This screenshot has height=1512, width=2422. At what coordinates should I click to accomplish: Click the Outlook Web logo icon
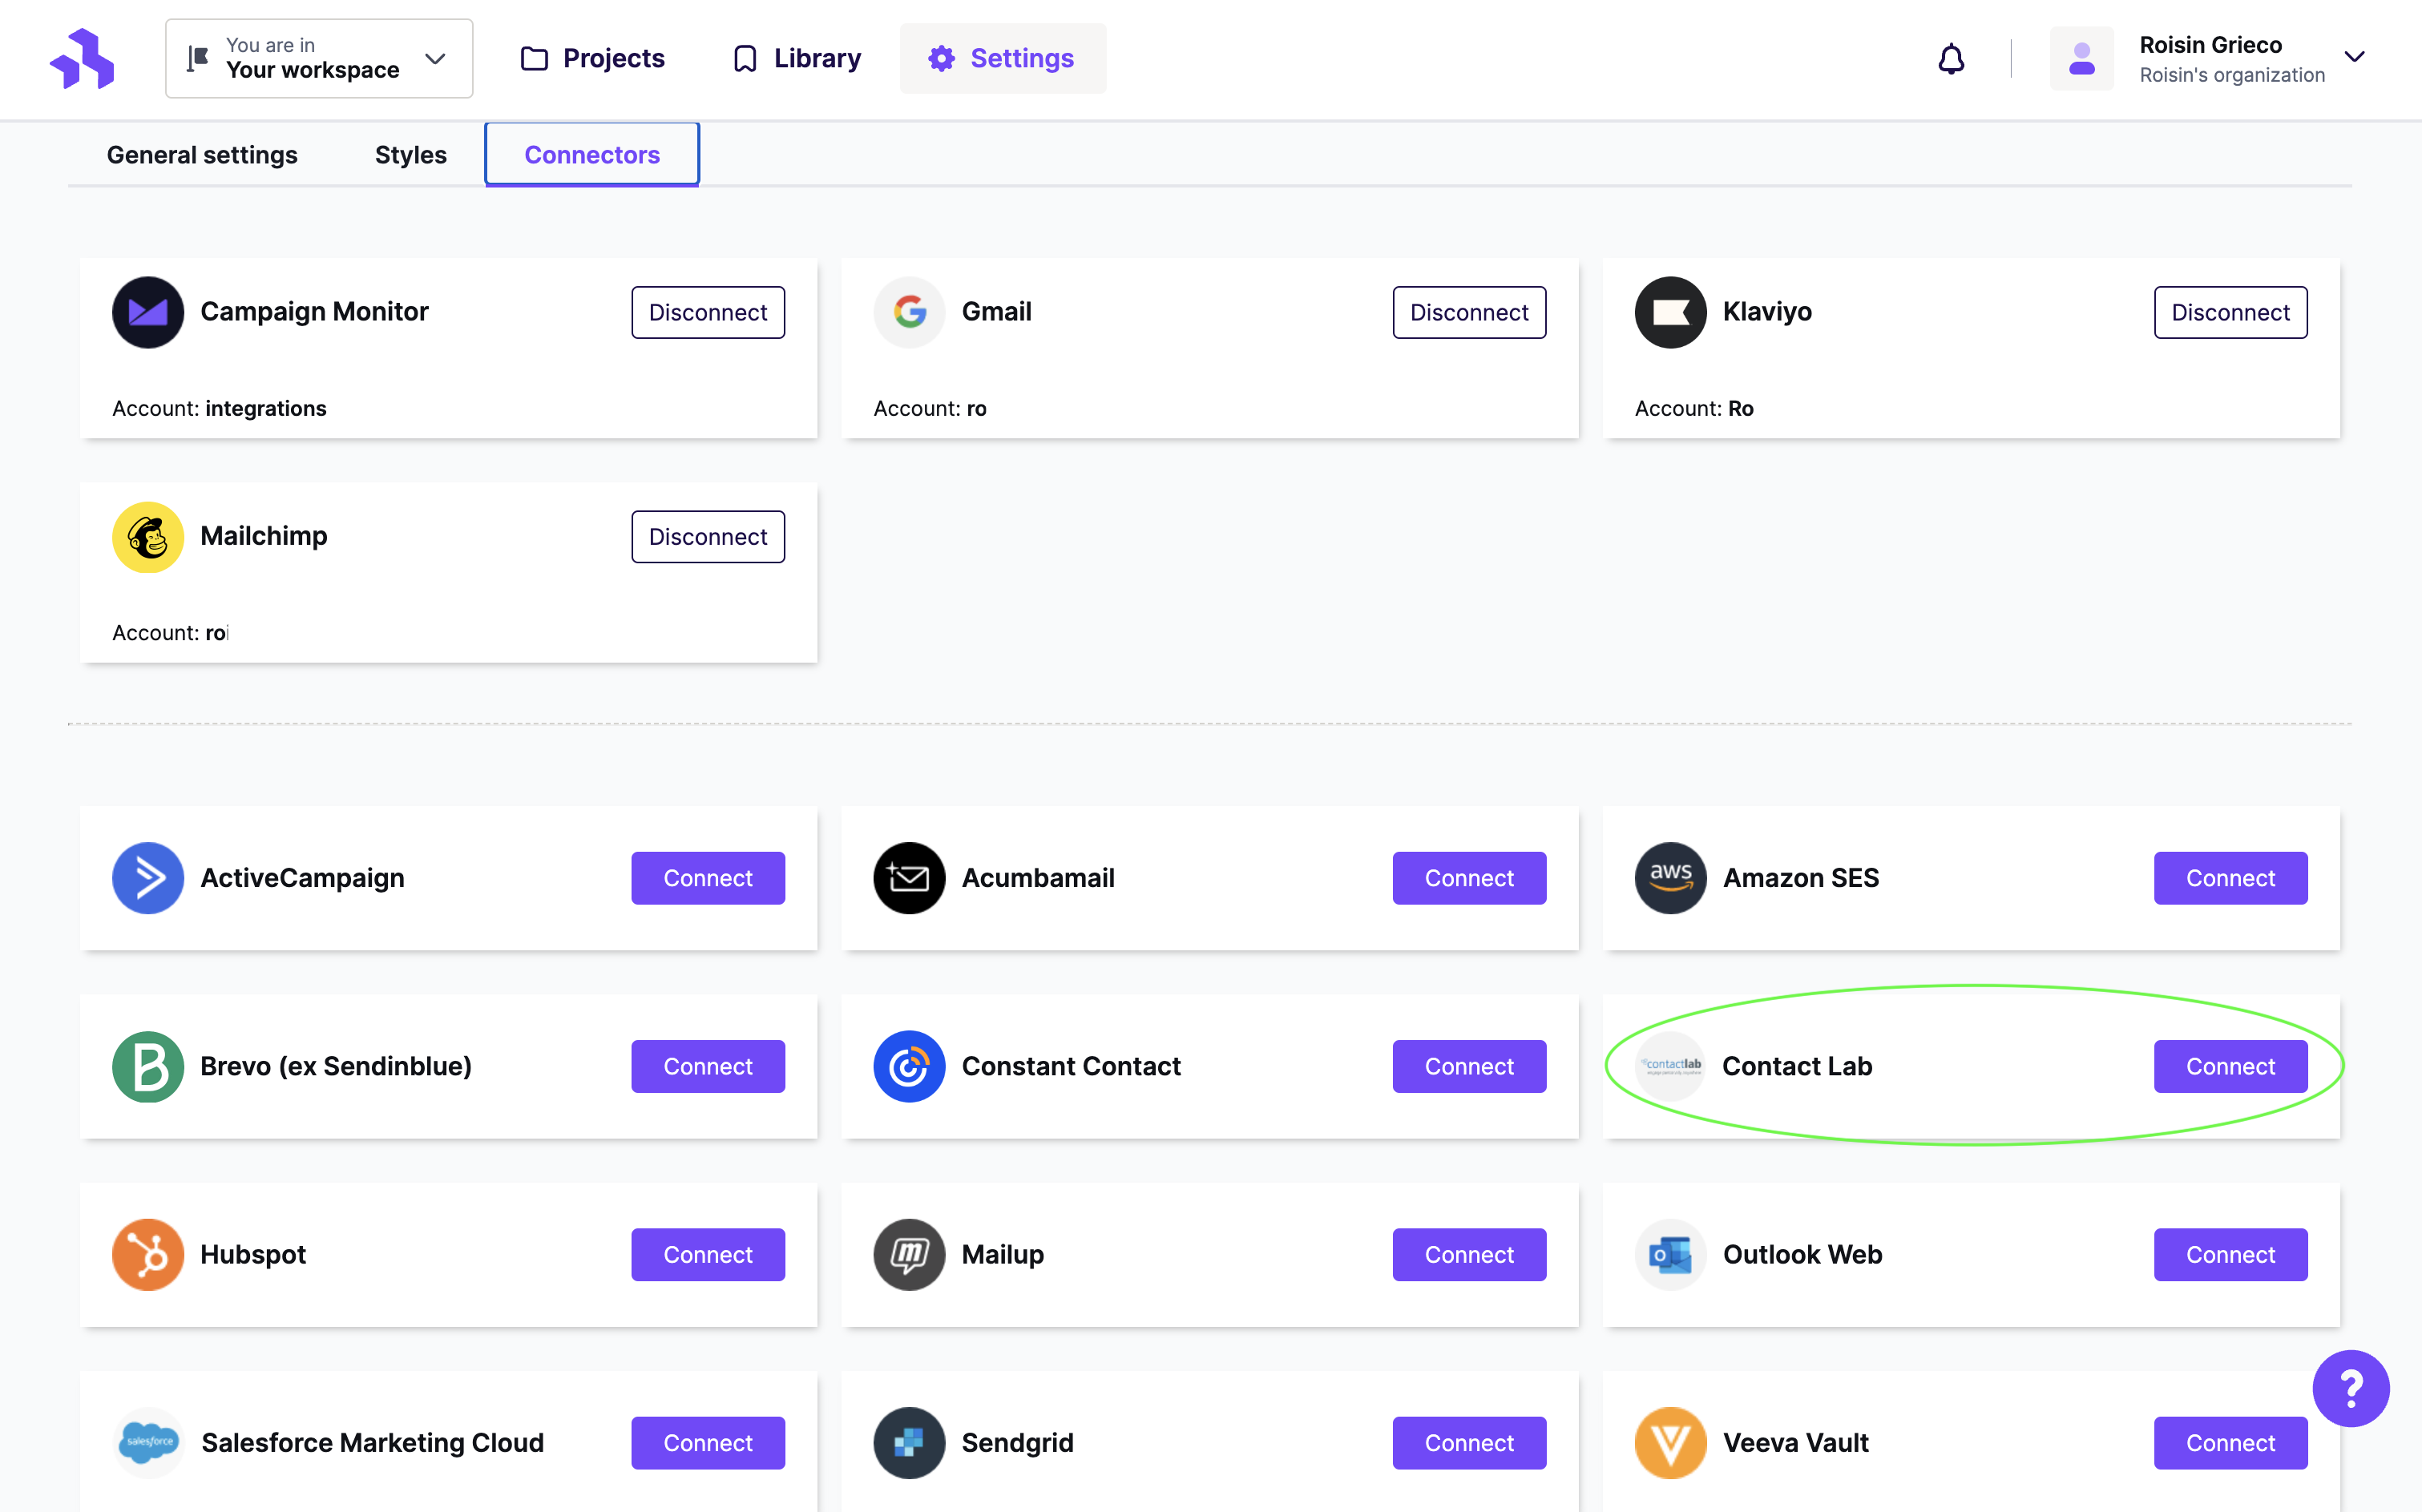point(1670,1254)
